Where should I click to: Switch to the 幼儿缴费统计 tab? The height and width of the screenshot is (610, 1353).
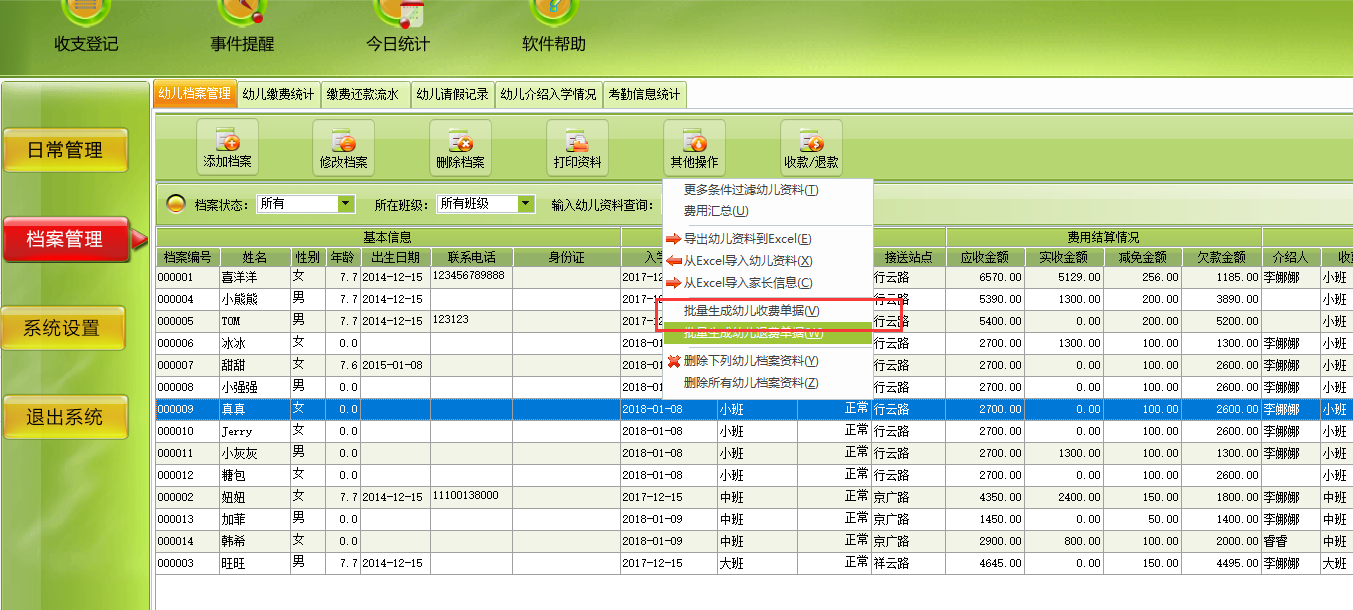pyautogui.click(x=279, y=95)
